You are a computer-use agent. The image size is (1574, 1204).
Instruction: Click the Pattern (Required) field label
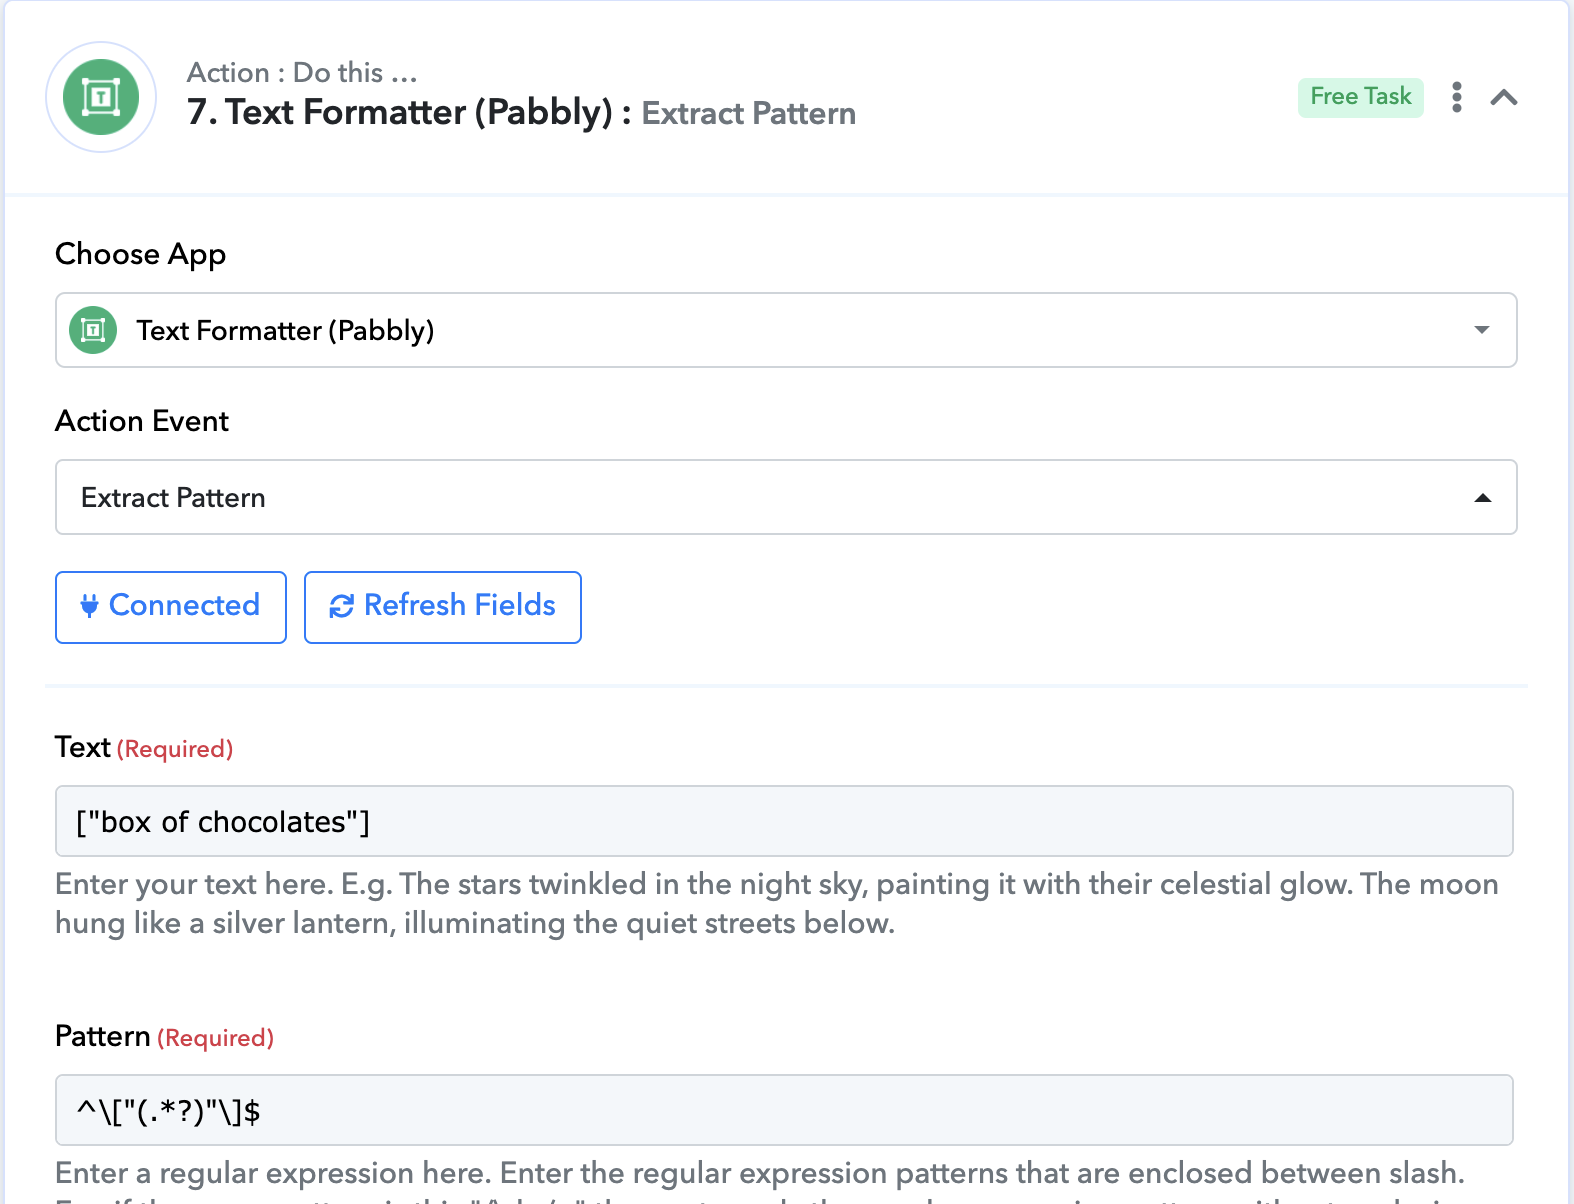coord(164,1037)
